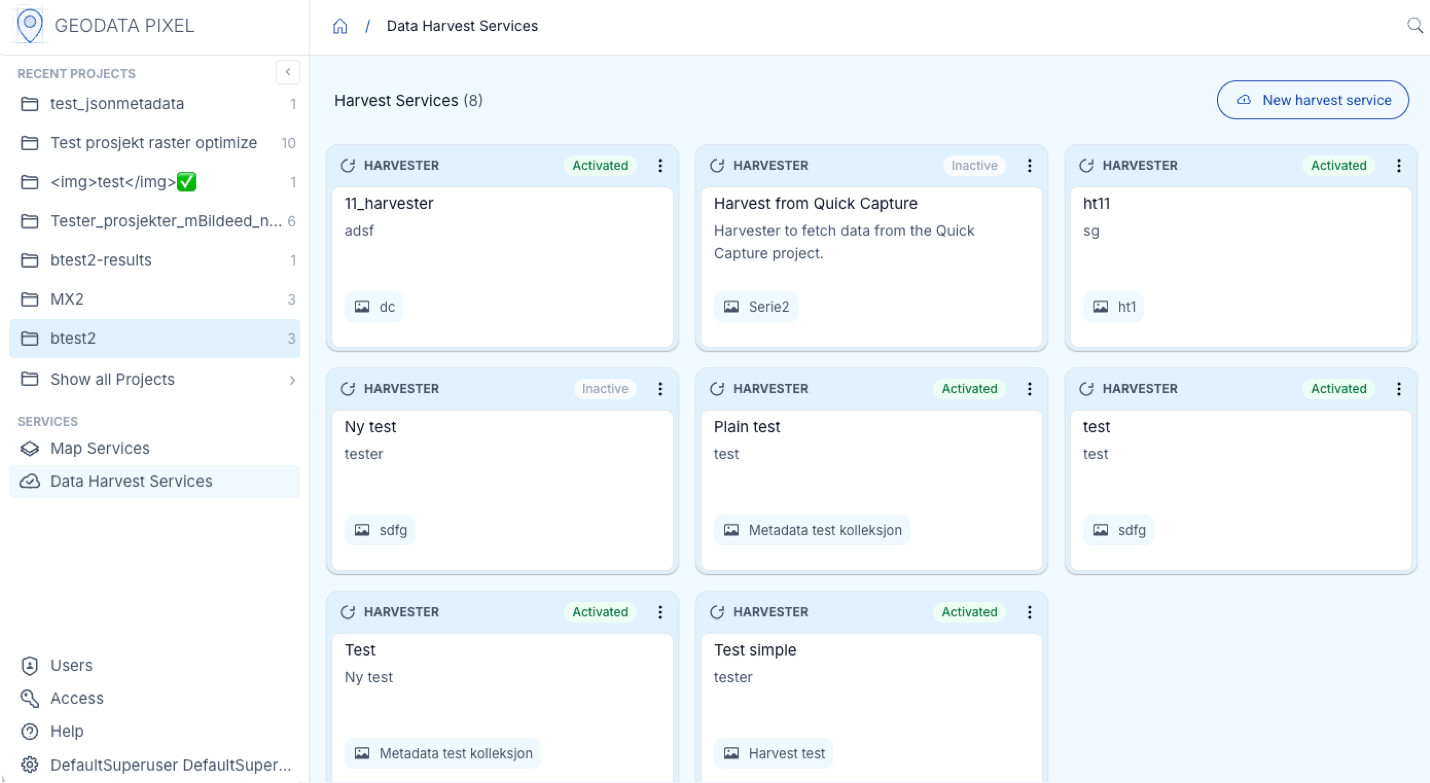Screen dimensions: 1430x783
Task: Open Map Services
Action: 154,449
